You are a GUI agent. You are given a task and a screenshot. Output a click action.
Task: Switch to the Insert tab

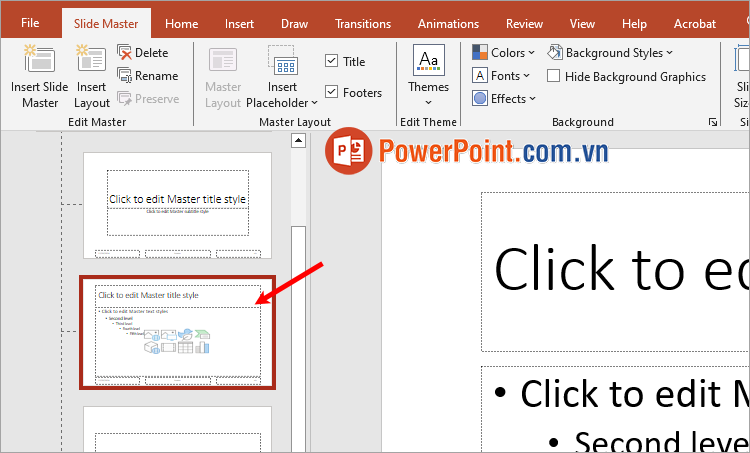tap(239, 24)
